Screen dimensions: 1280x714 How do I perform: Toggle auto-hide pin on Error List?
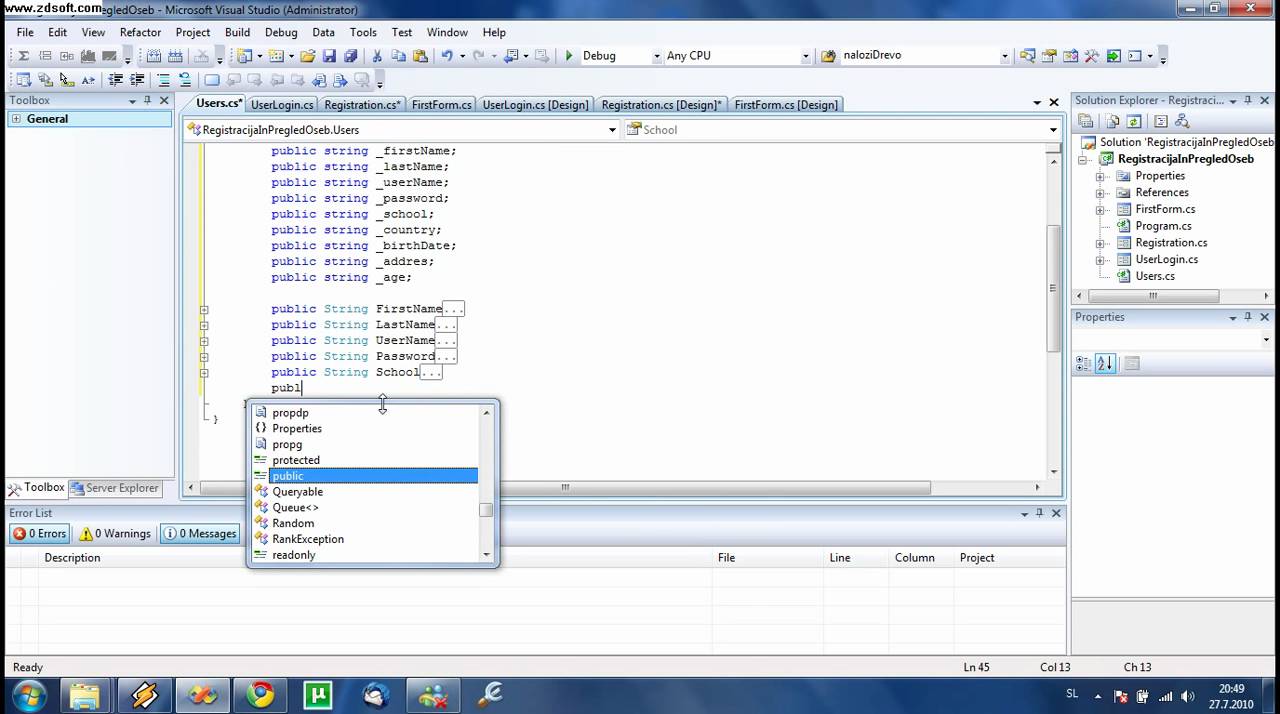coord(1039,513)
